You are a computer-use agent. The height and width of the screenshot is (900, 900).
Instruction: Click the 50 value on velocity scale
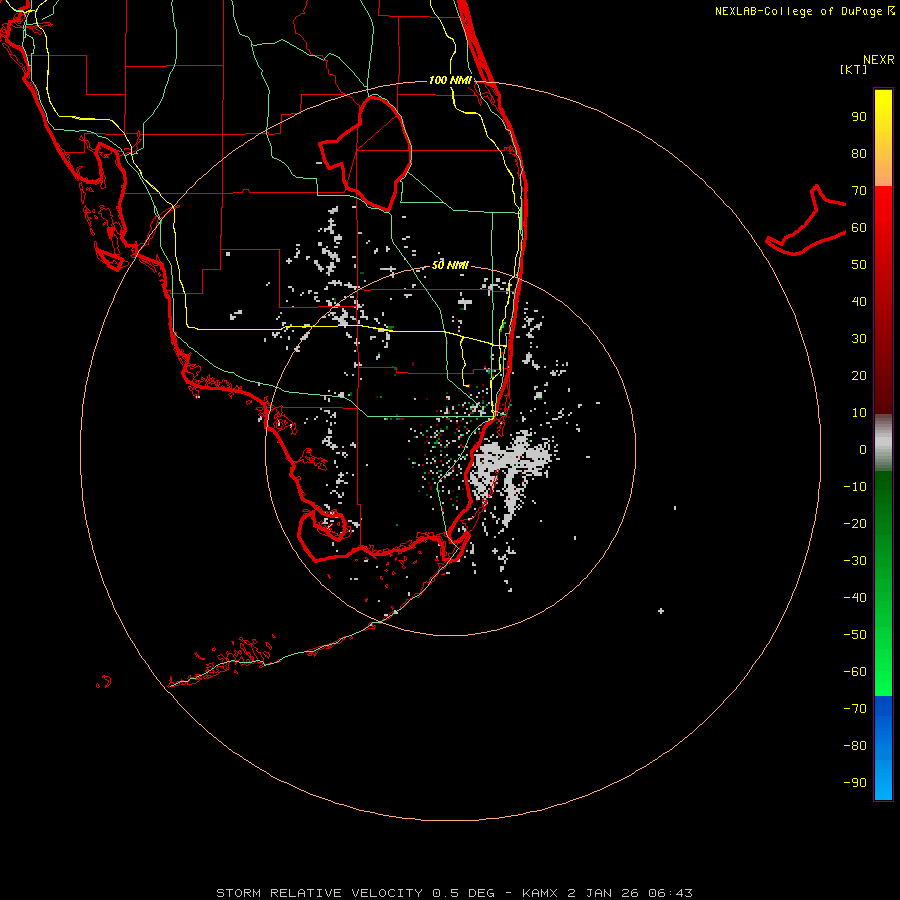click(x=859, y=265)
